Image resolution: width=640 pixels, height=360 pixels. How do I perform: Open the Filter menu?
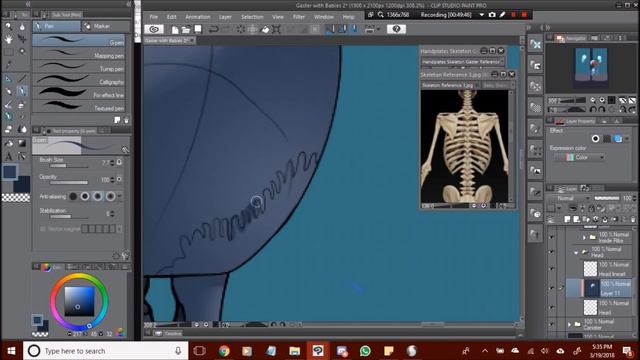(x=299, y=17)
